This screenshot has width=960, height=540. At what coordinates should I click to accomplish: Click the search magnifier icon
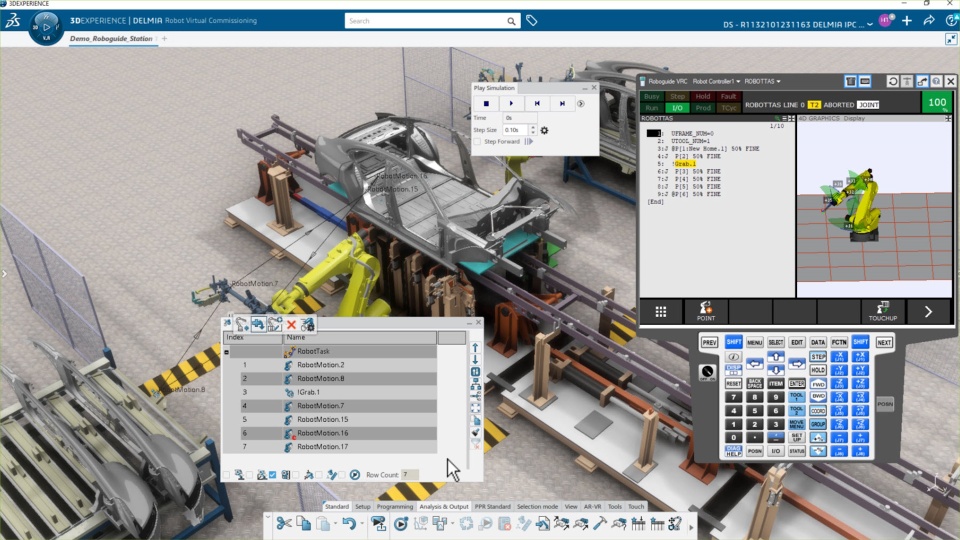pos(511,21)
